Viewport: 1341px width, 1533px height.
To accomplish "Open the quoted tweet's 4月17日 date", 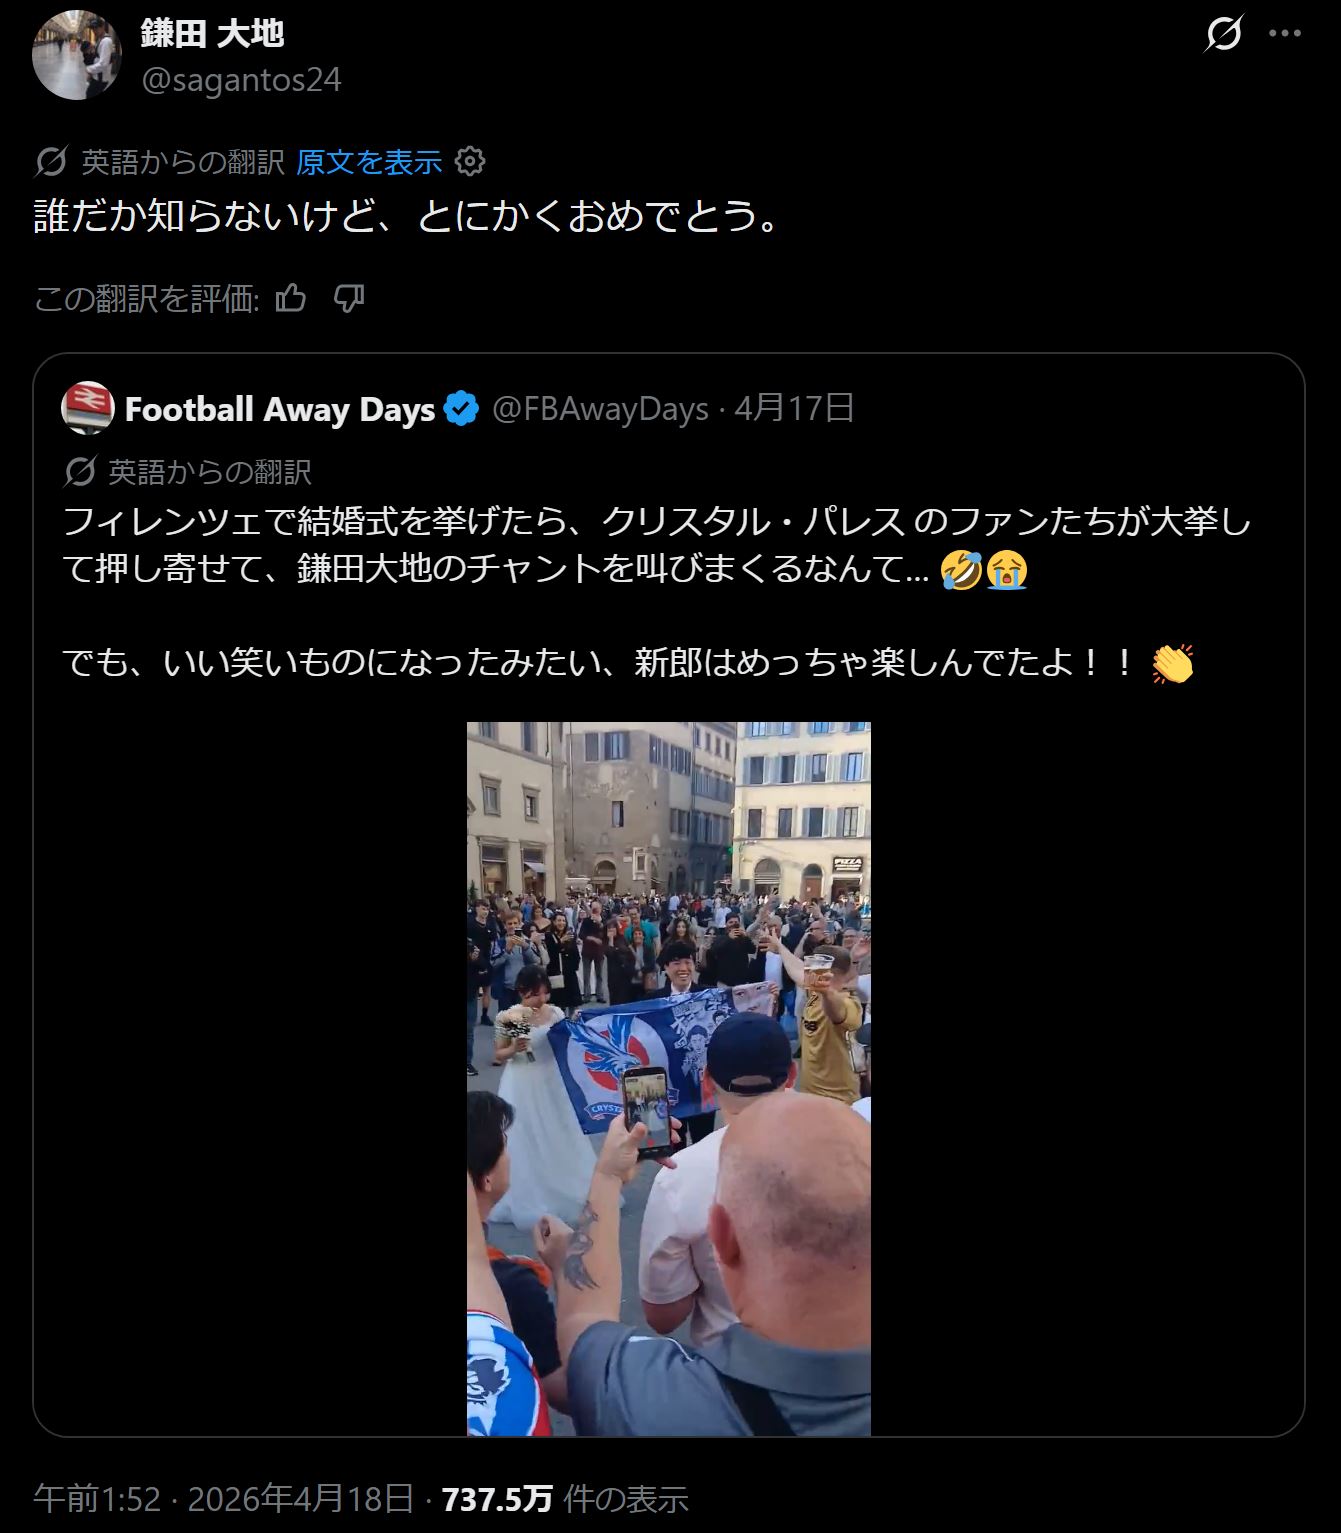I will point(795,408).
